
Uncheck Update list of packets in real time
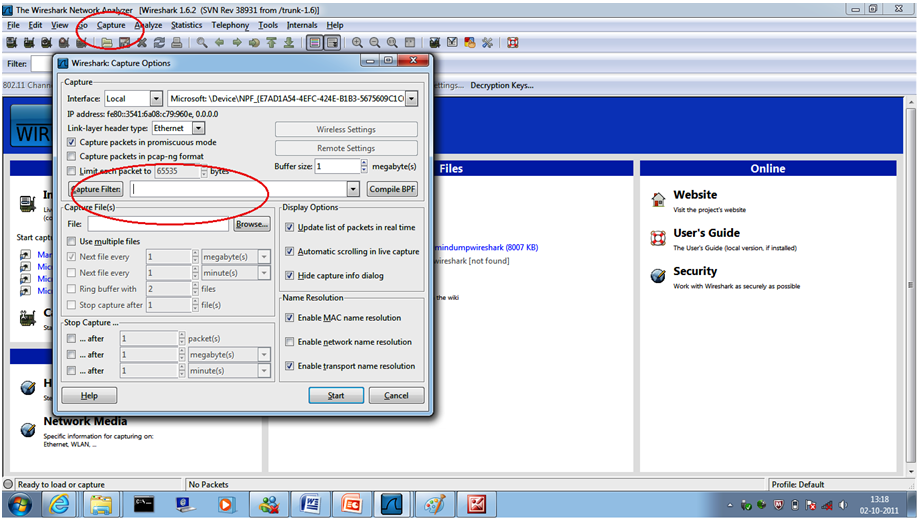tap(289, 227)
